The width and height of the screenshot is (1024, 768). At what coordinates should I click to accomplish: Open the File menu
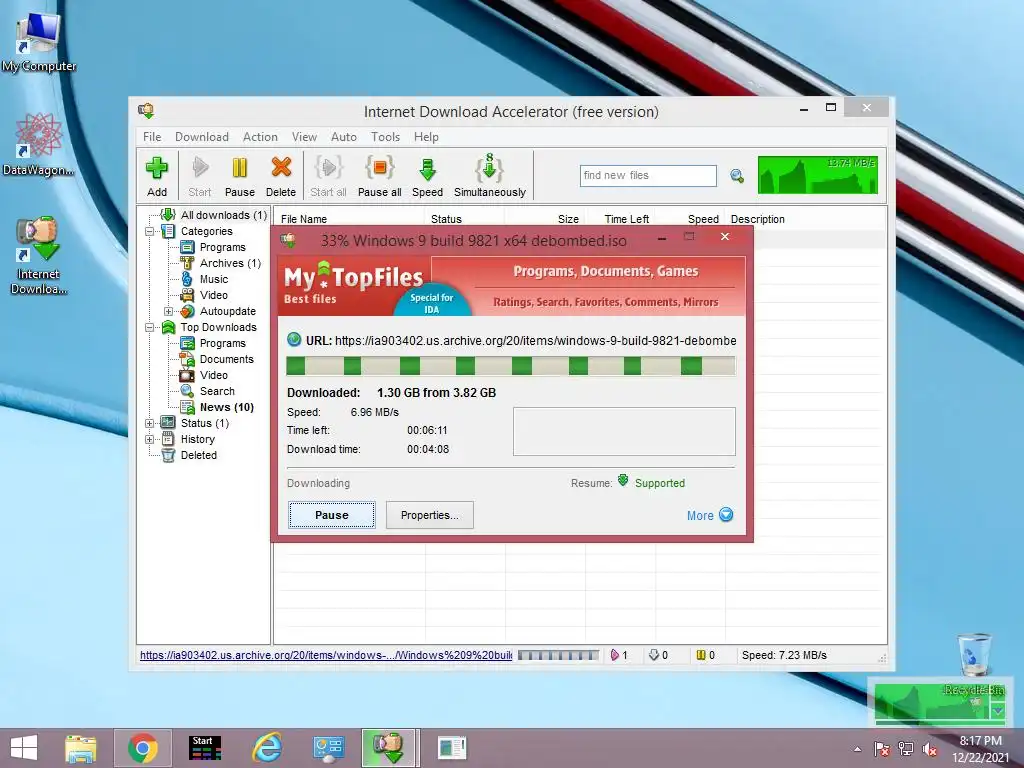coord(152,137)
